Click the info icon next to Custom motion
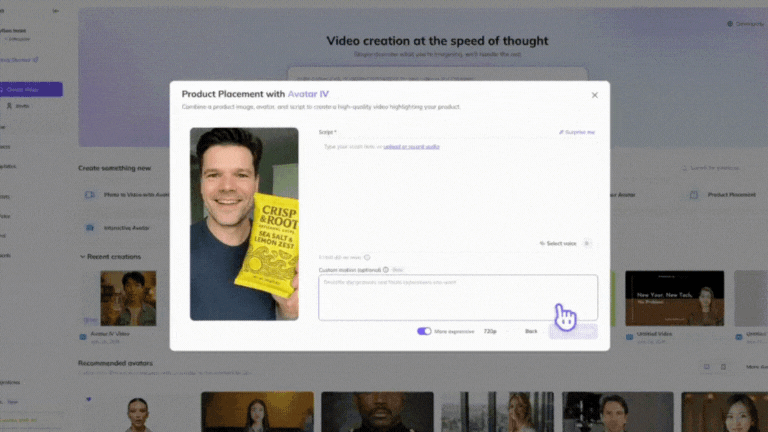This screenshot has height=432, width=768. point(385,269)
